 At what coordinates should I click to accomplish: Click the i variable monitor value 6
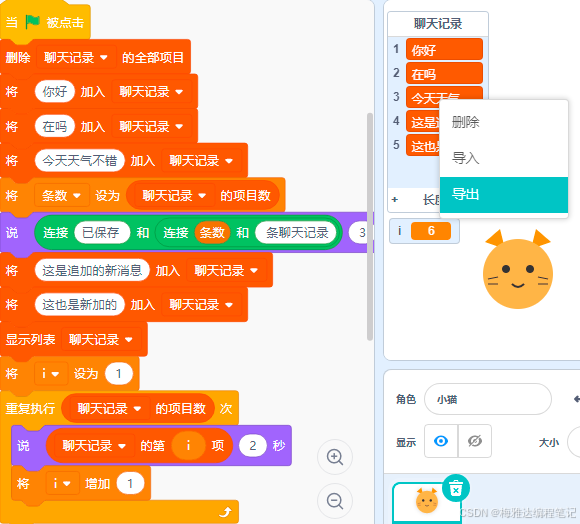(431, 231)
